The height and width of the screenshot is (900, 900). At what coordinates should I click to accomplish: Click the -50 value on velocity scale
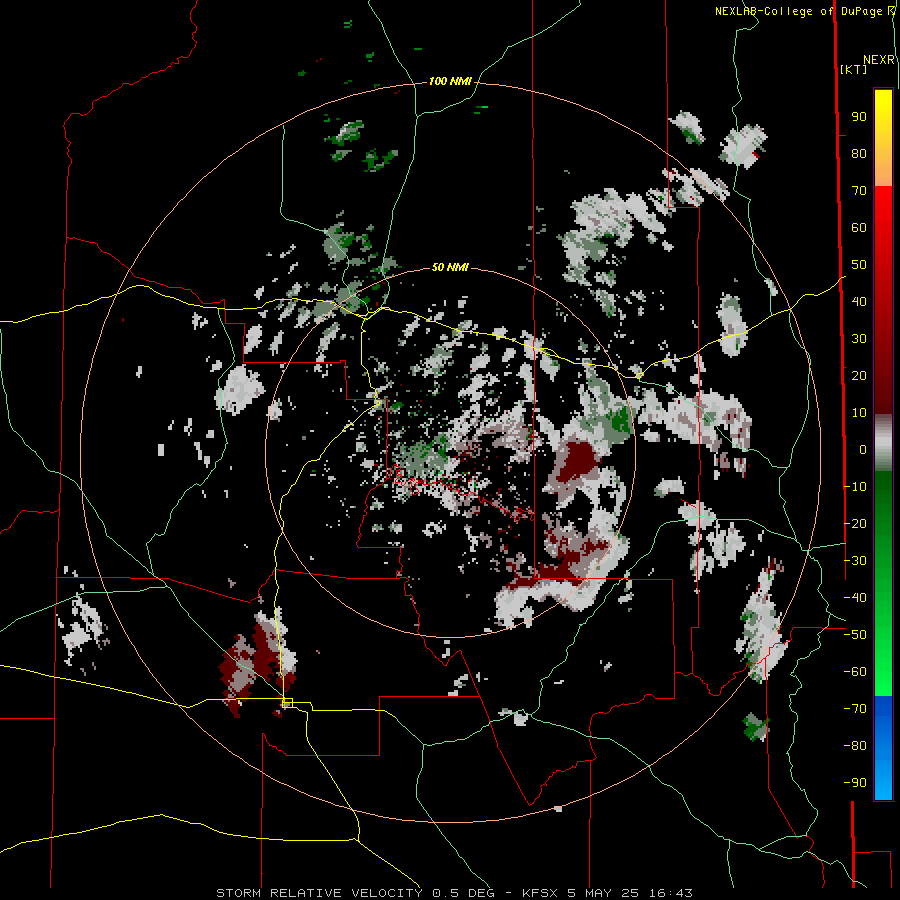click(855, 635)
